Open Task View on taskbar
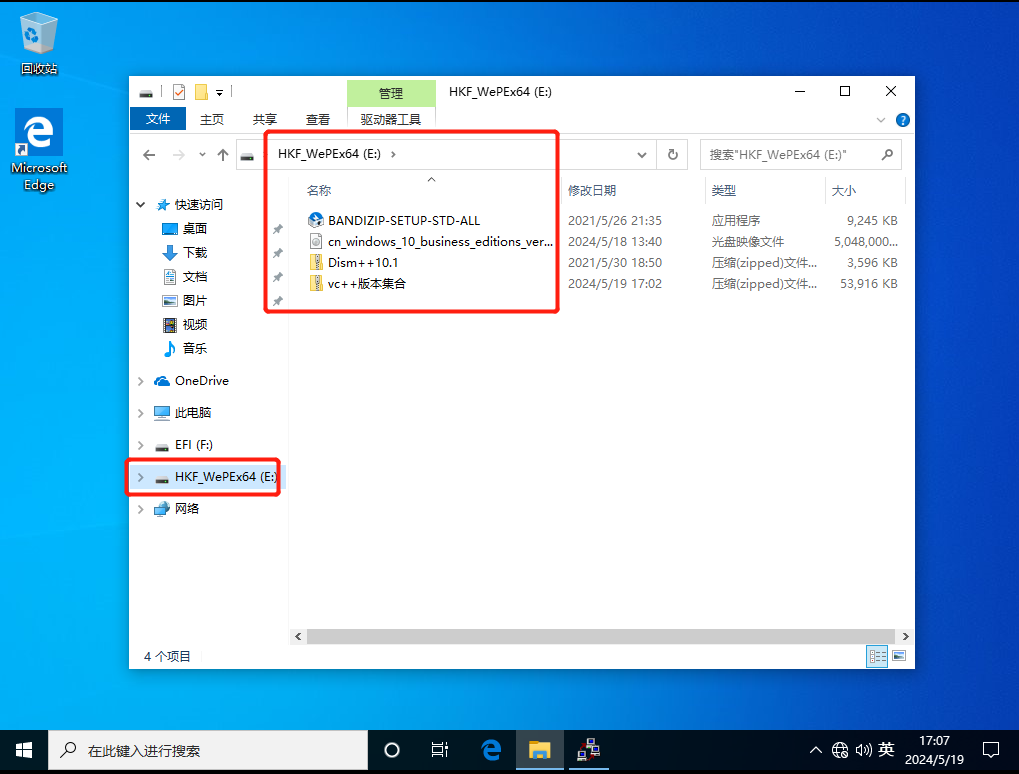Viewport: 1019px width, 774px height. point(440,751)
